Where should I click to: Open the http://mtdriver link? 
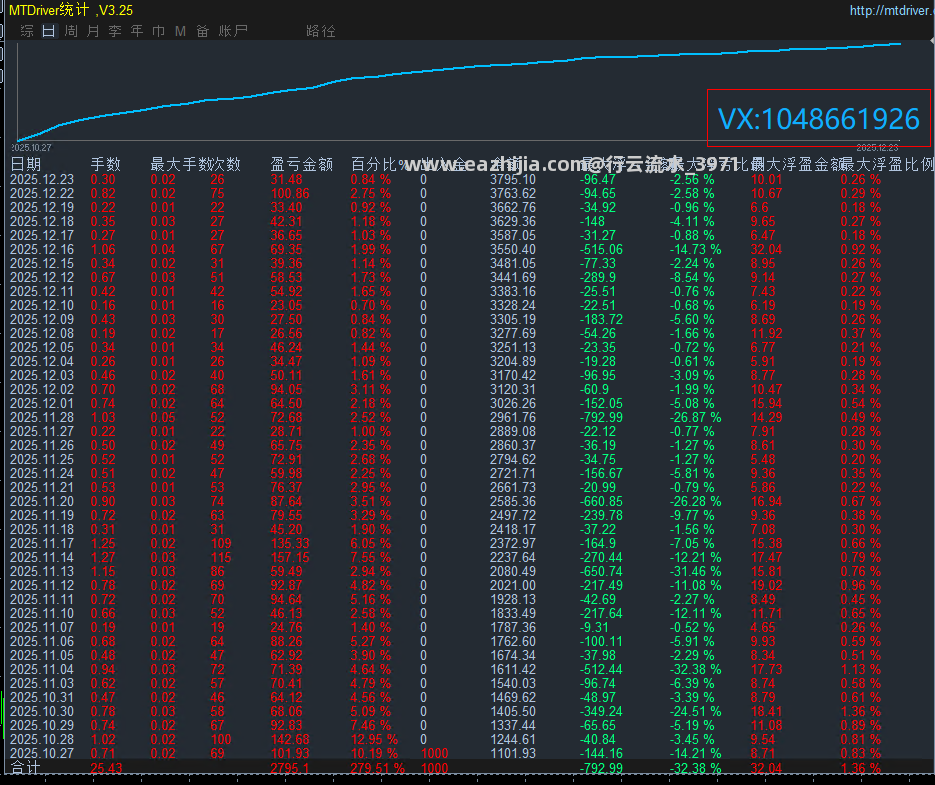[x=891, y=10]
